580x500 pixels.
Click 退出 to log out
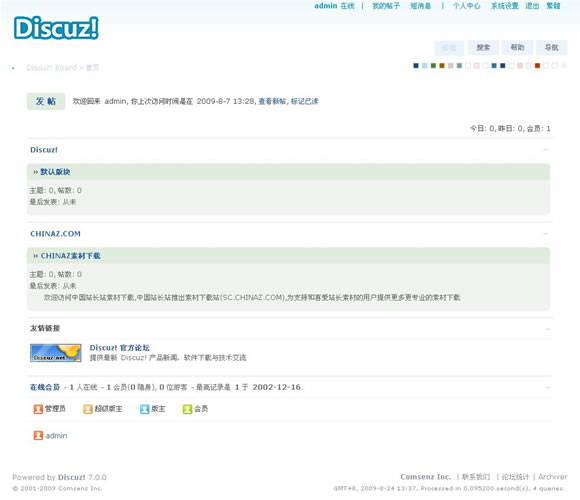(x=532, y=6)
